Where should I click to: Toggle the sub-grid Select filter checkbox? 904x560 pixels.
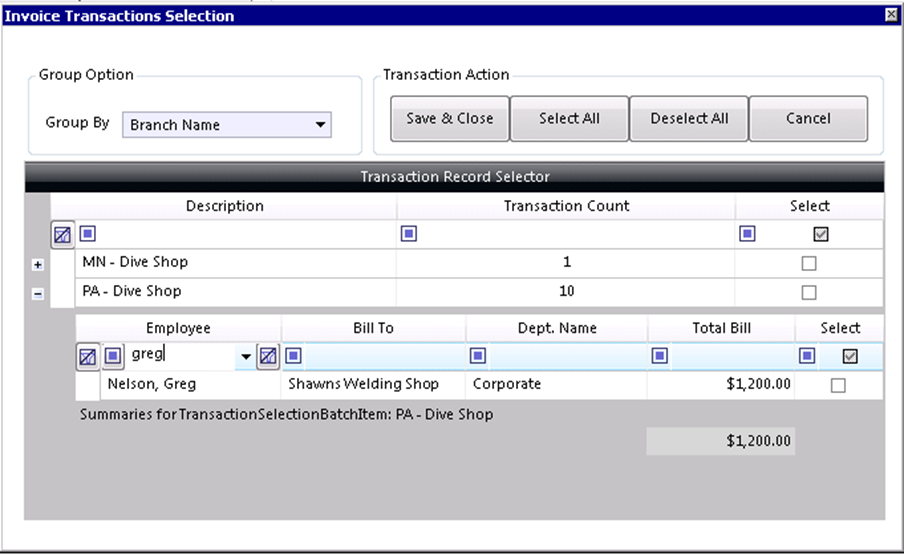click(850, 356)
